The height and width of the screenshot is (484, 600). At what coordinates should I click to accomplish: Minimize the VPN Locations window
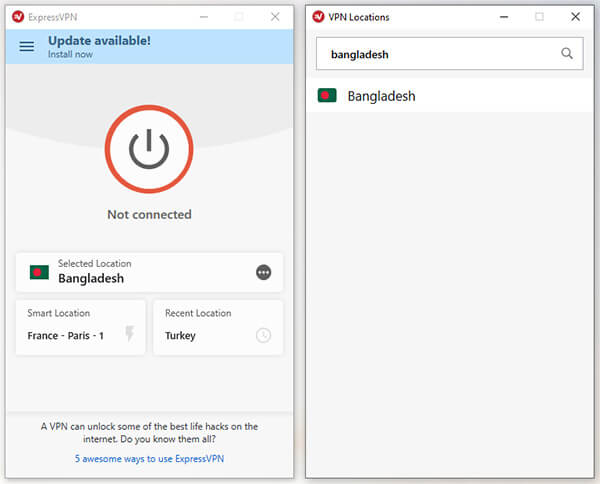[x=504, y=17]
